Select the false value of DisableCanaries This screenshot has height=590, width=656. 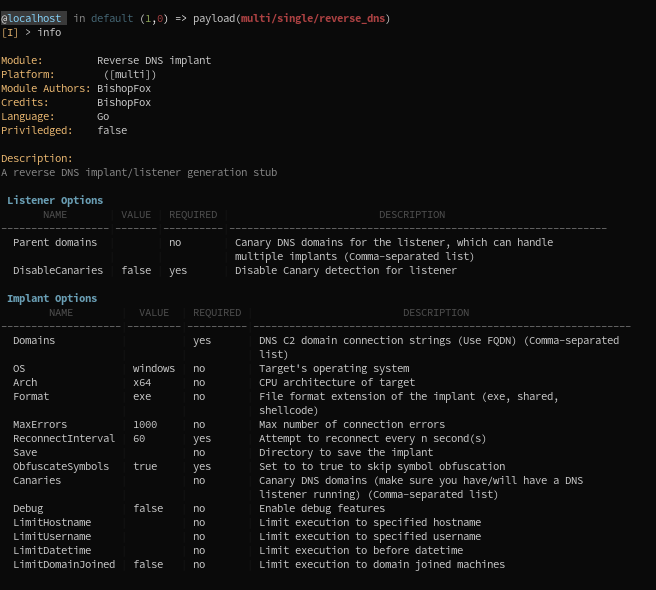(136, 270)
